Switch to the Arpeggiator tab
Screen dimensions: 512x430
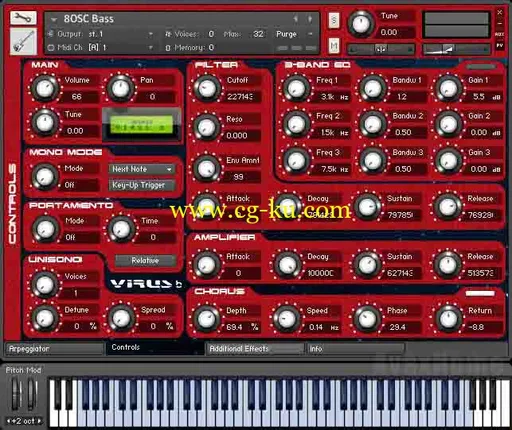click(54, 349)
